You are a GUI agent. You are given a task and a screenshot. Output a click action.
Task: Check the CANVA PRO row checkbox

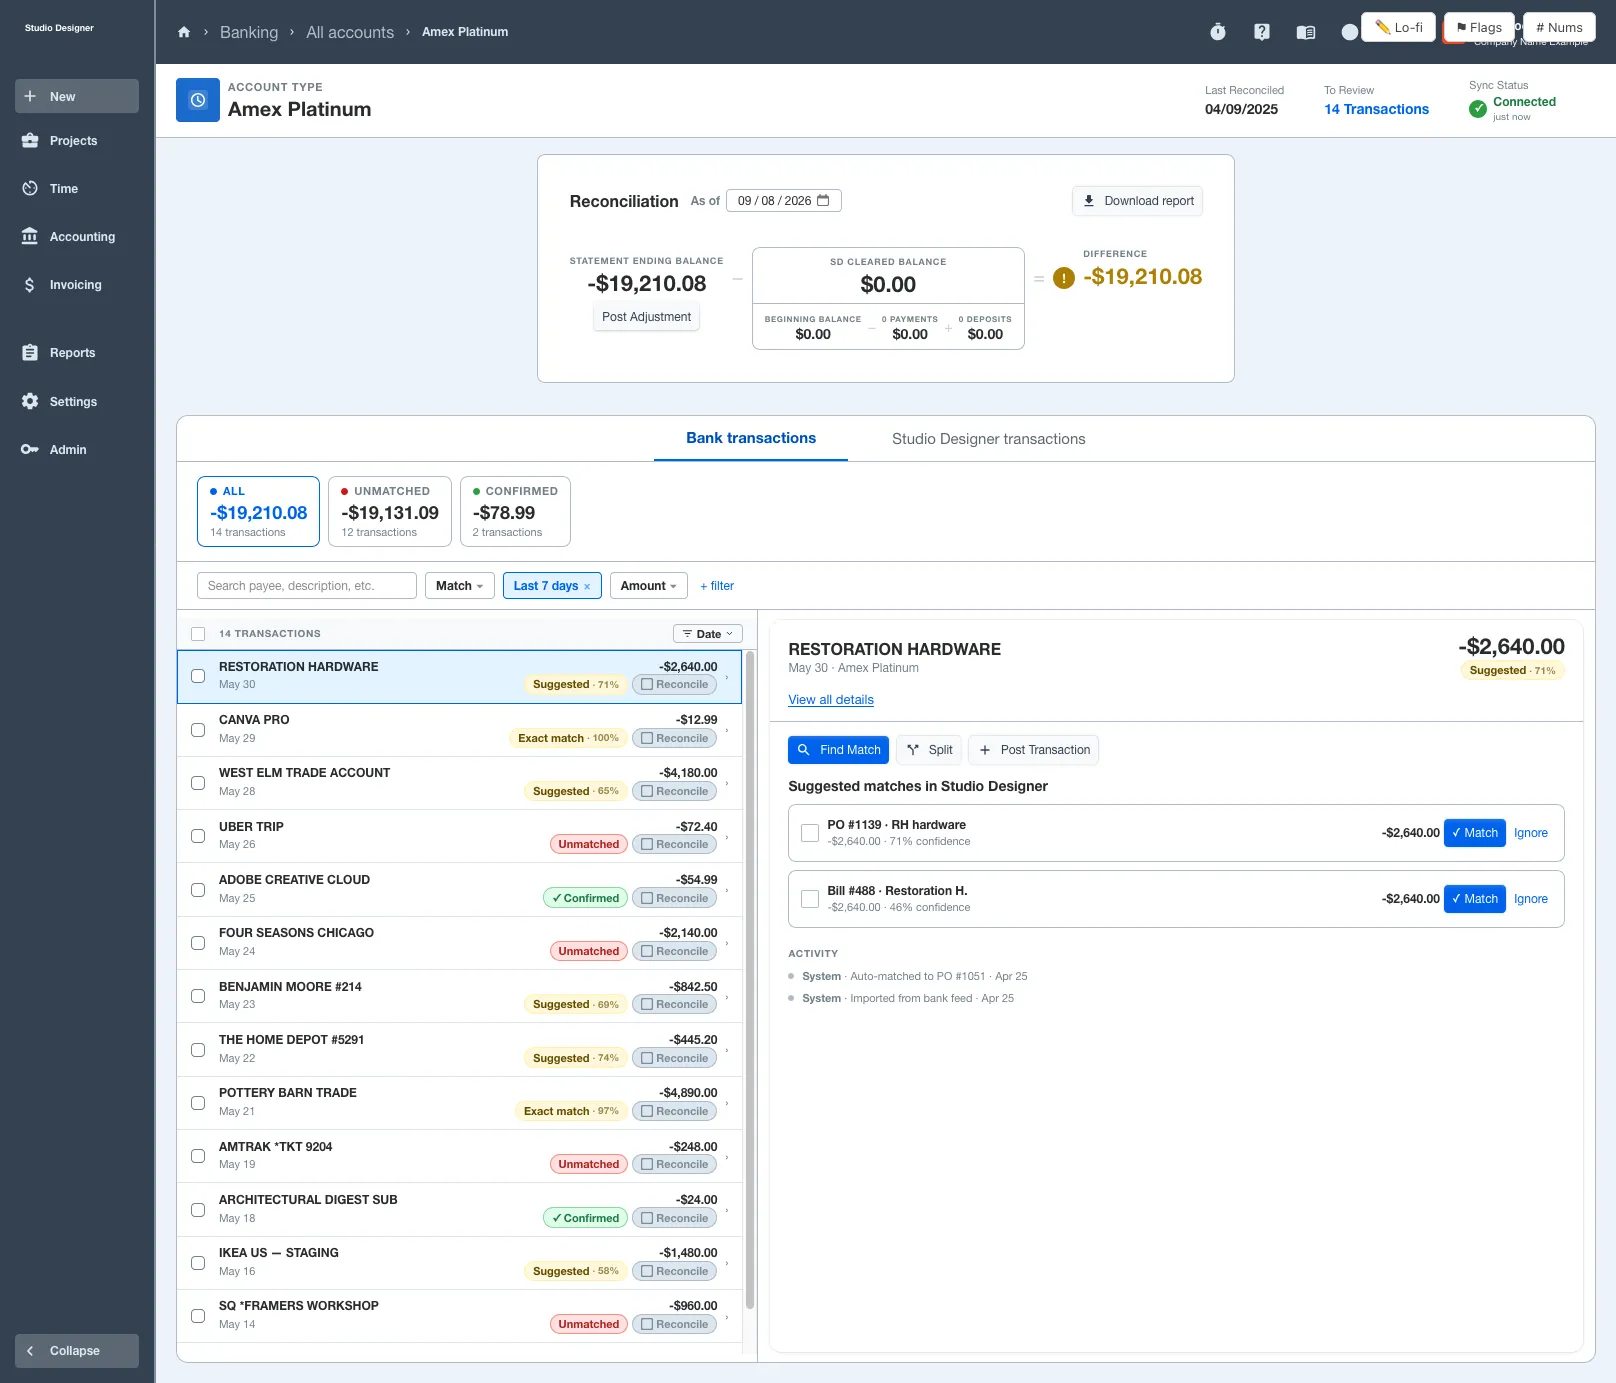click(x=198, y=730)
